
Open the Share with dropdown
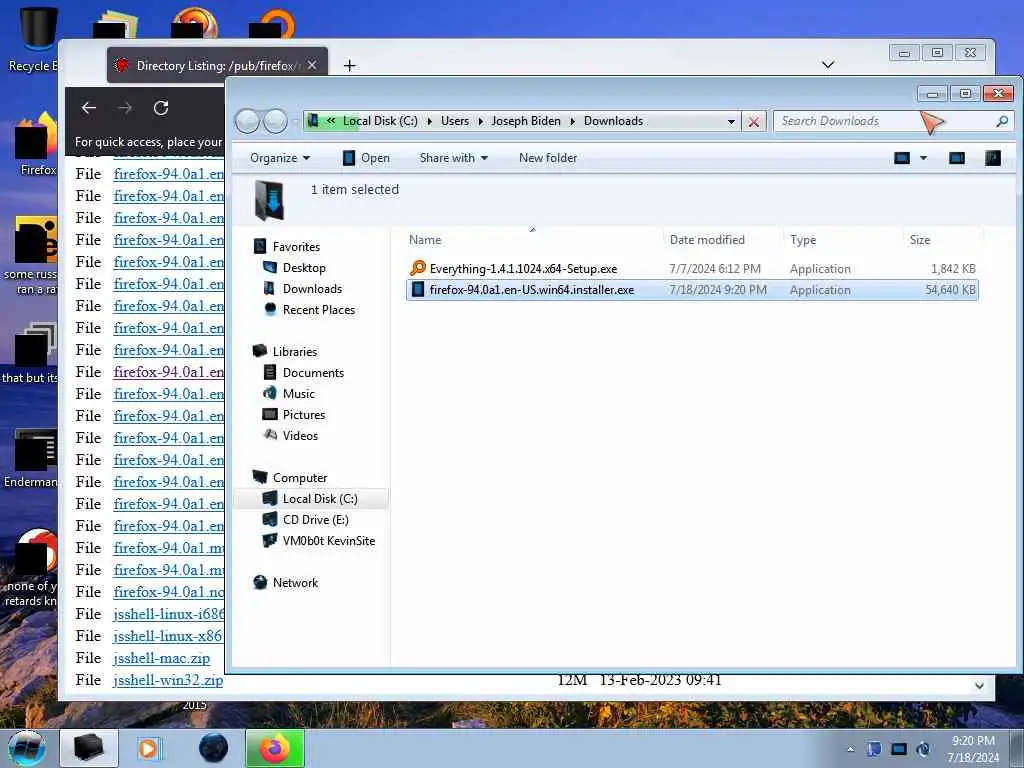(x=453, y=158)
